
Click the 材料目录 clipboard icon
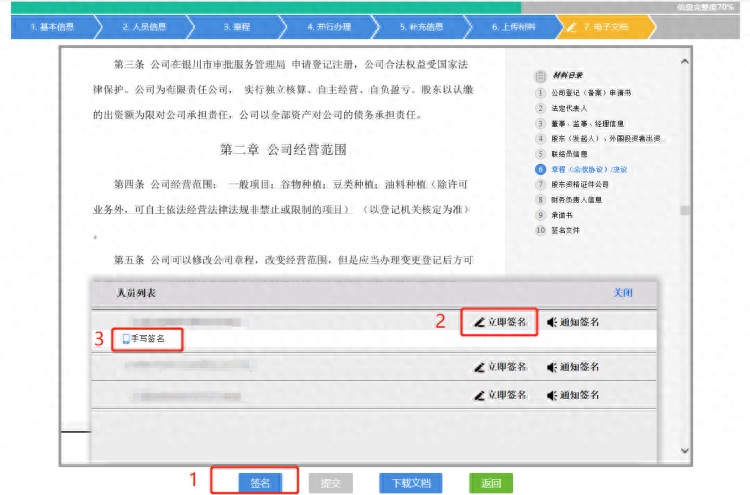tap(541, 75)
